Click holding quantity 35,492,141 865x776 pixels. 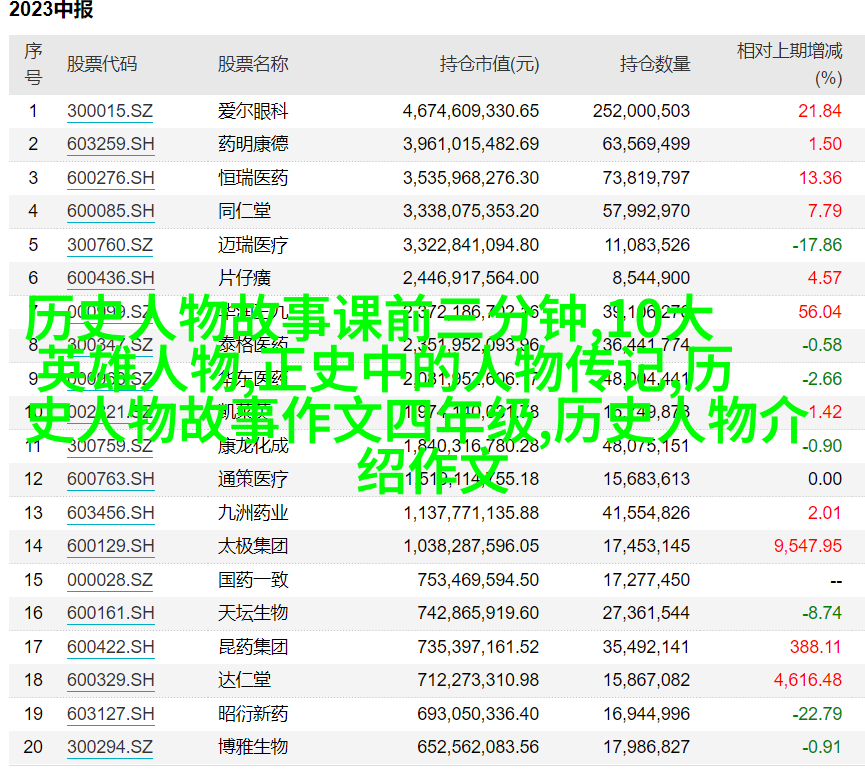click(646, 647)
